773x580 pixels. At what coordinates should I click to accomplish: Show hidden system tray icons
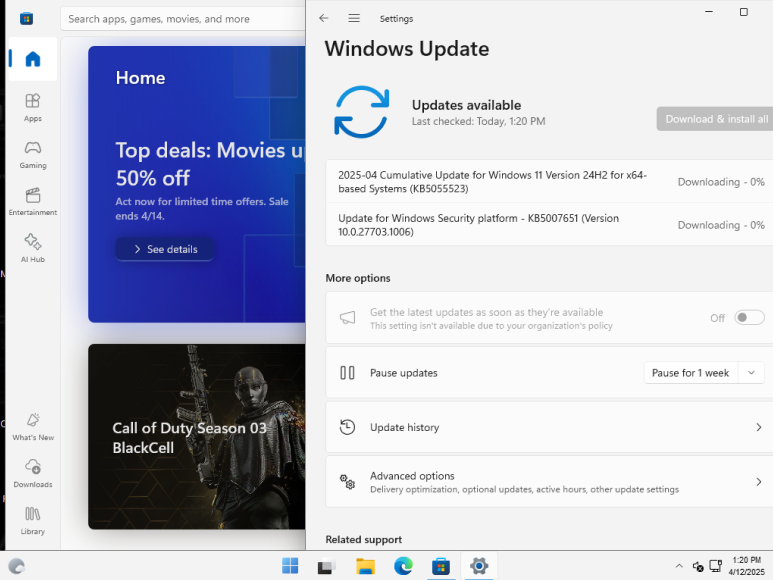[679, 566]
